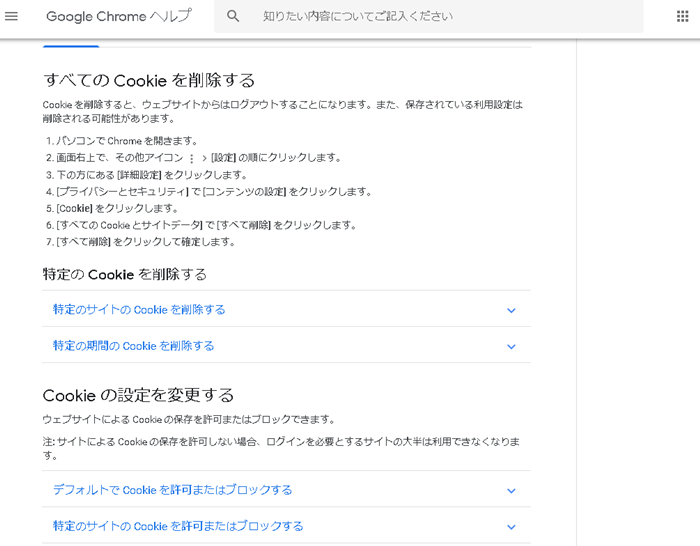Expand 特定の期間の Cookie を削除する
Screen dimensions: 700x546
pyautogui.click(x=286, y=346)
